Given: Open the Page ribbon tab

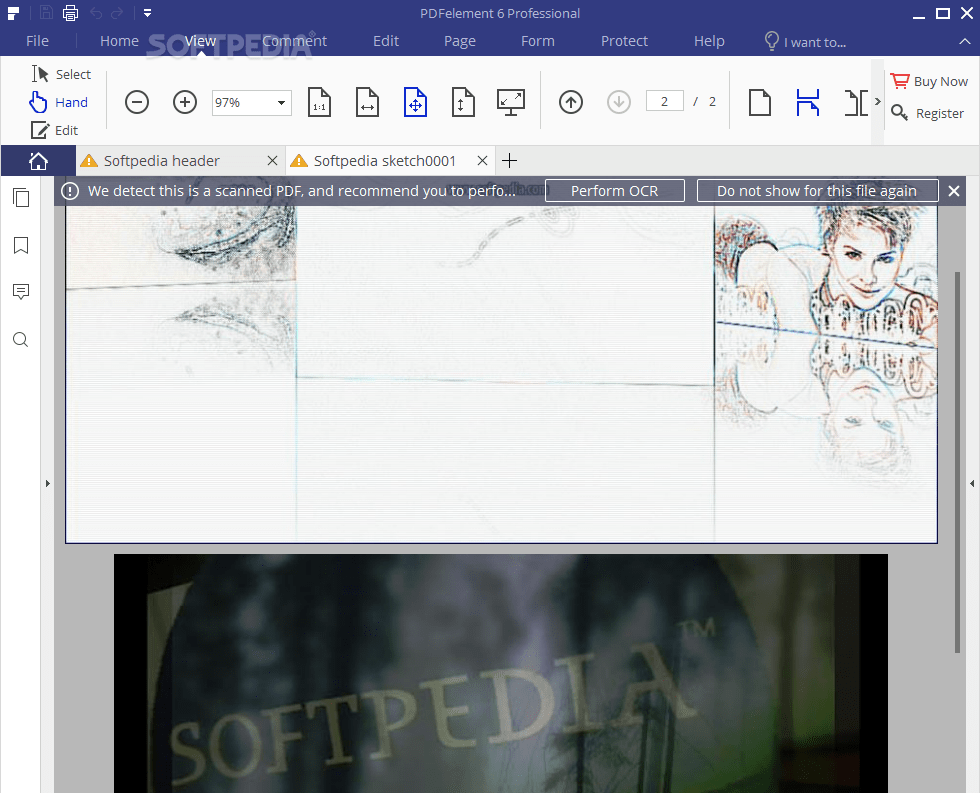Looking at the screenshot, I should pyautogui.click(x=460, y=41).
